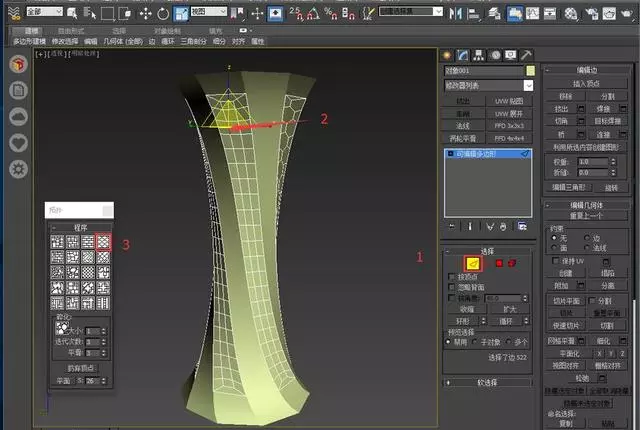Expand the 软选择 (Soft Selection) rollout
The height and width of the screenshot is (430, 640).
pos(487,382)
